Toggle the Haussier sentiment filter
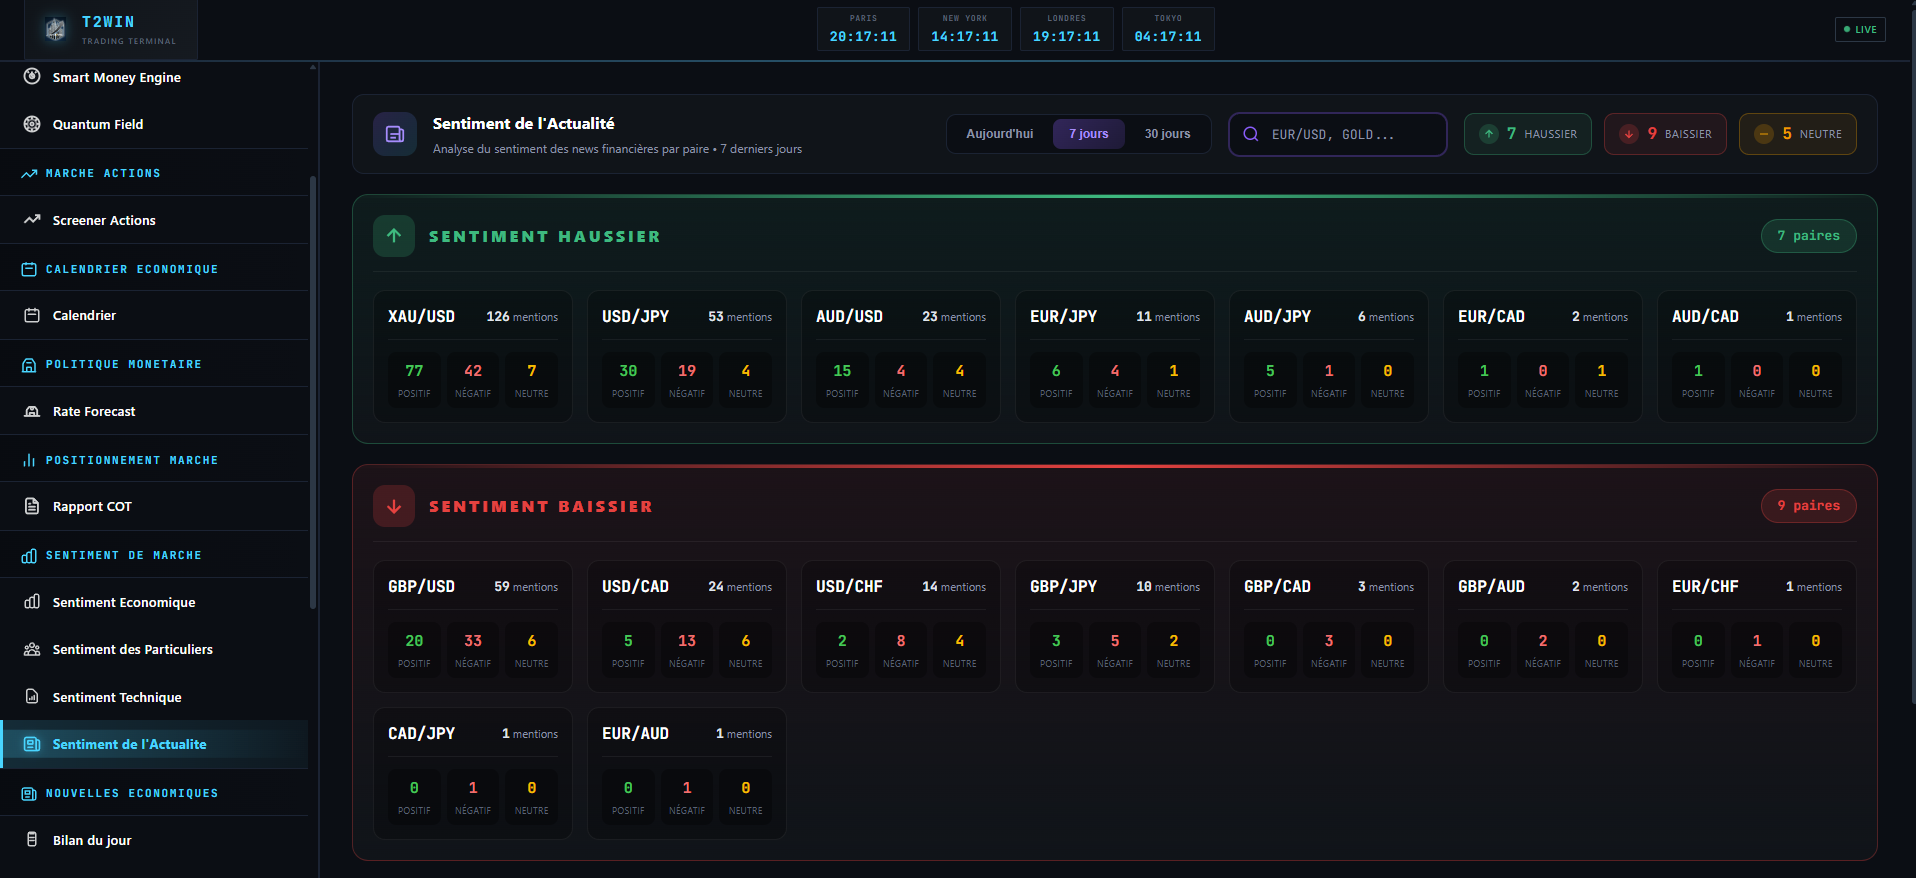The image size is (1916, 878). pyautogui.click(x=1527, y=134)
